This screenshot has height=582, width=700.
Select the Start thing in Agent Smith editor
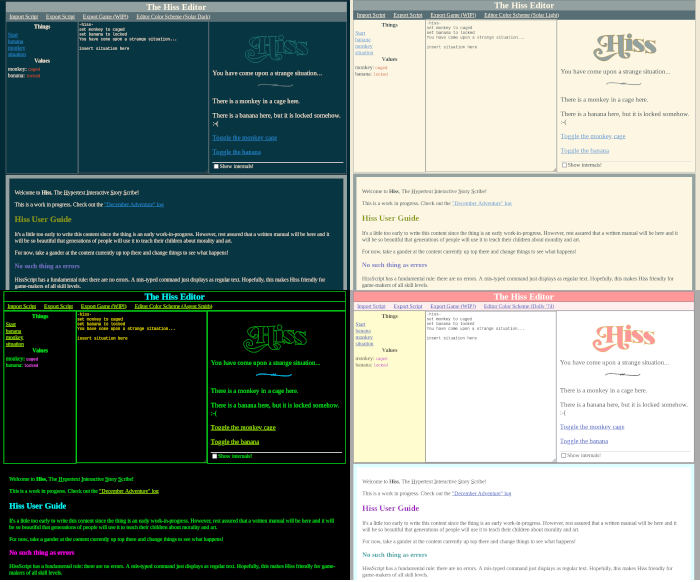[x=11, y=324]
